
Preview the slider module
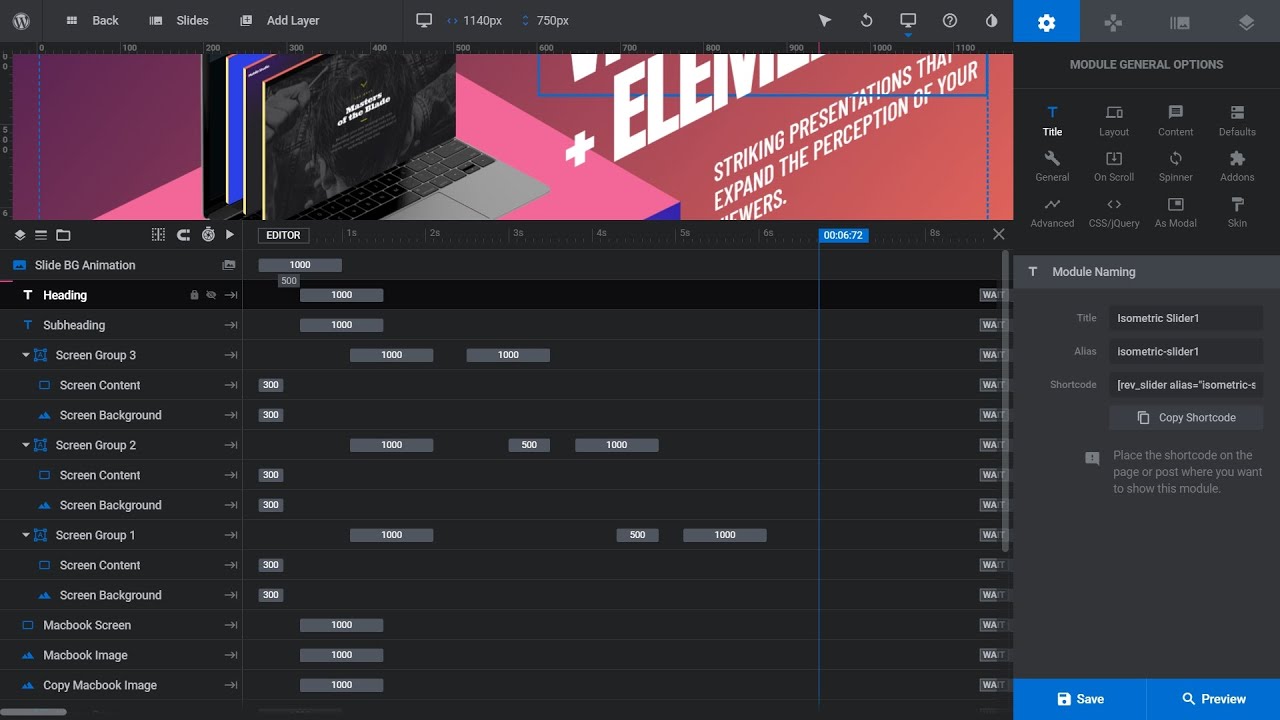(1213, 699)
